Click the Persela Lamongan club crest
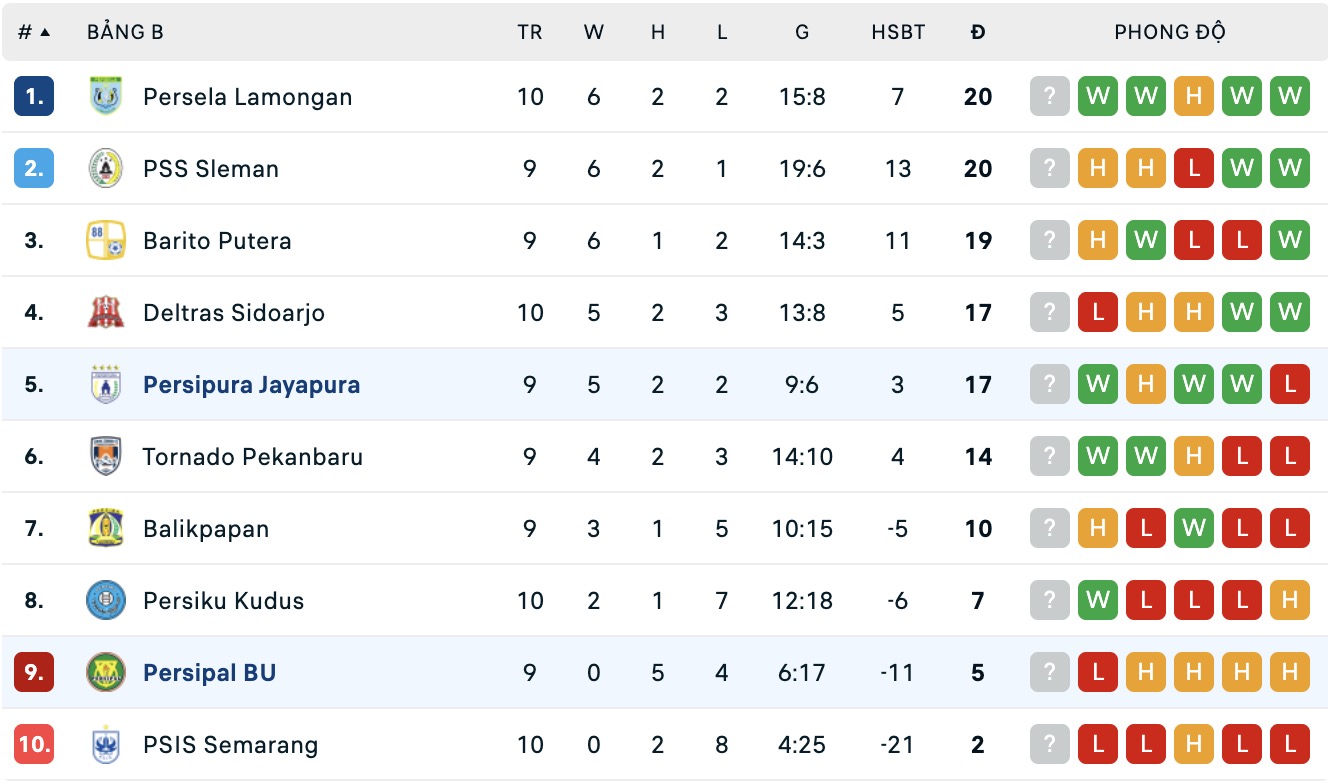Image resolution: width=1328 pixels, height=784 pixels. pos(105,97)
